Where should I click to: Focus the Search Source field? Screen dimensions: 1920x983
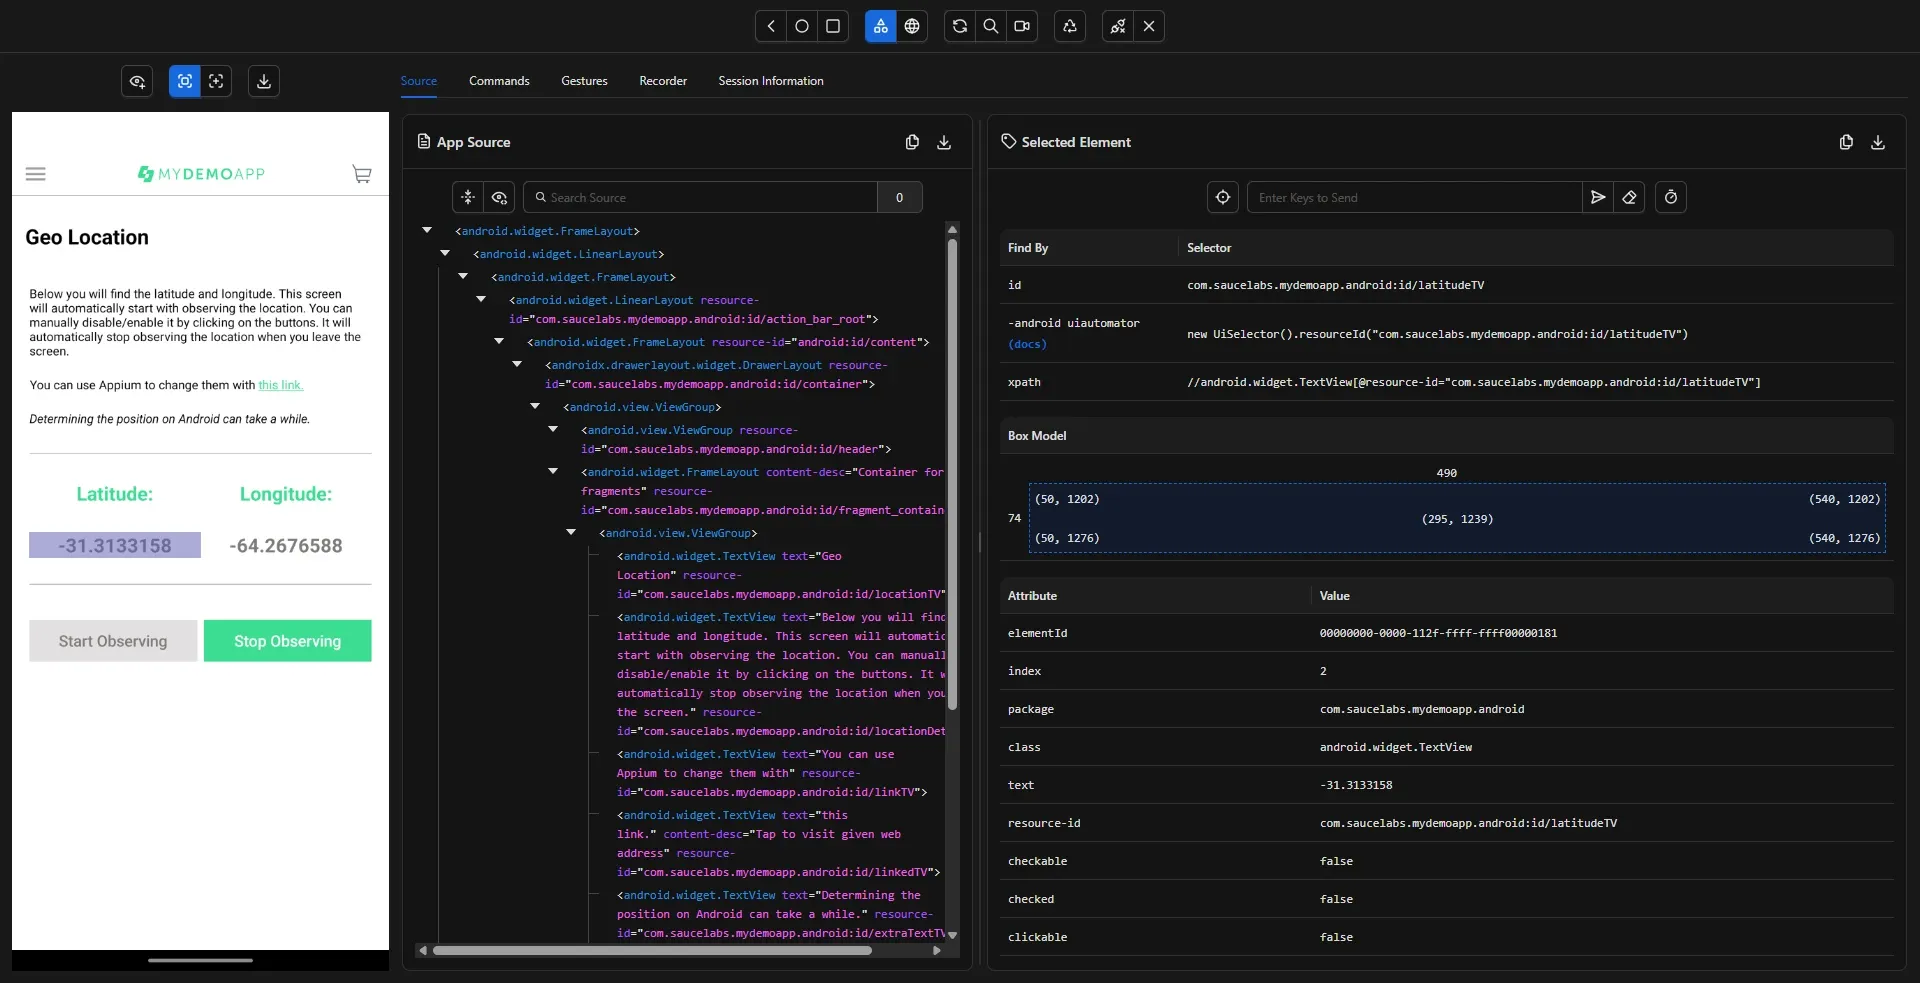pos(700,197)
